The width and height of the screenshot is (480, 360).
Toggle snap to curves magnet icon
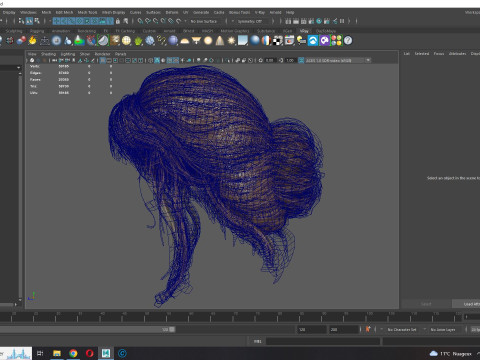148,21
